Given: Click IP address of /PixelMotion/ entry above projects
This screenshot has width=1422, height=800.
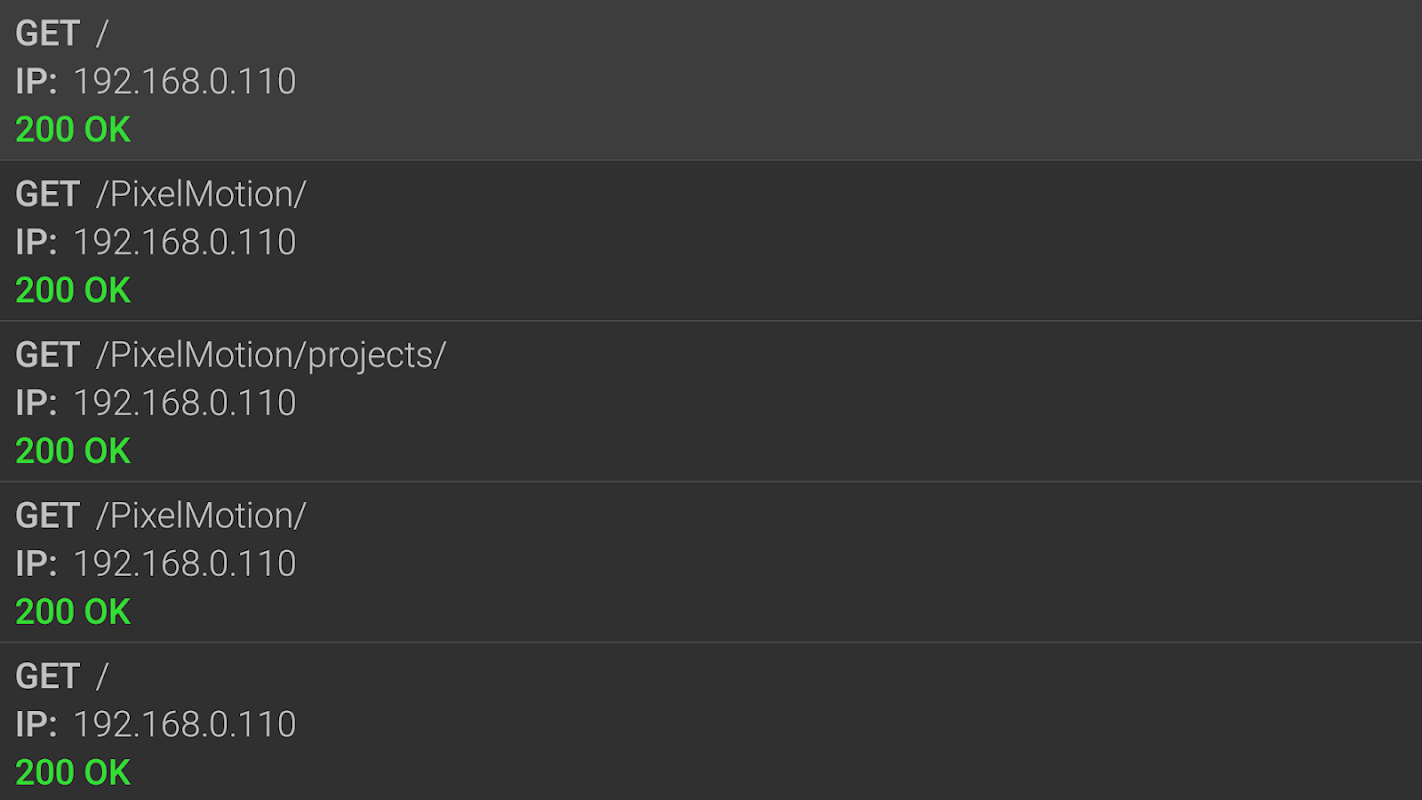Looking at the screenshot, I should pyautogui.click(x=184, y=243).
